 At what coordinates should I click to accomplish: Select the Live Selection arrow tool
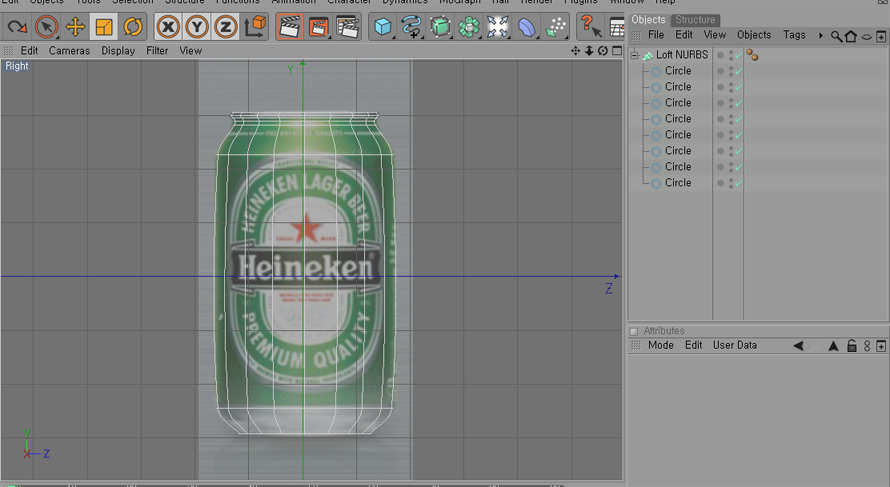pyautogui.click(x=47, y=27)
